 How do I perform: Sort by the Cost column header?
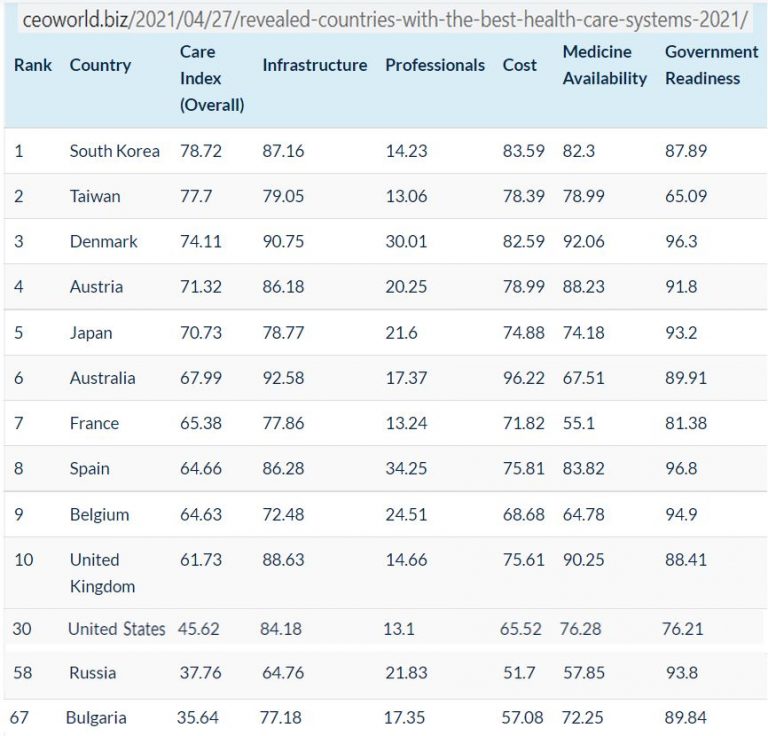[x=519, y=65]
